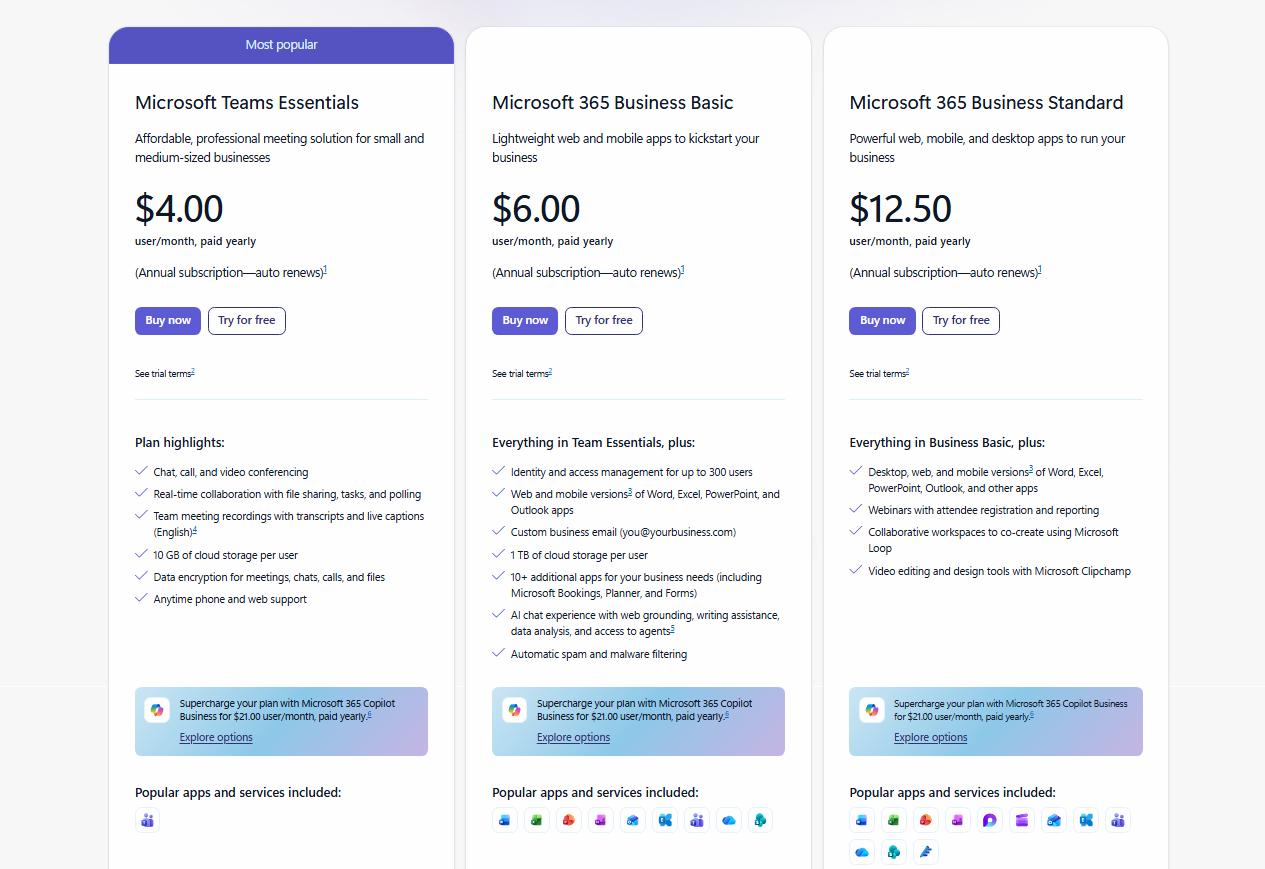This screenshot has width=1265, height=869.
Task: Open Explore options link under Business Basic
Action: pos(573,738)
